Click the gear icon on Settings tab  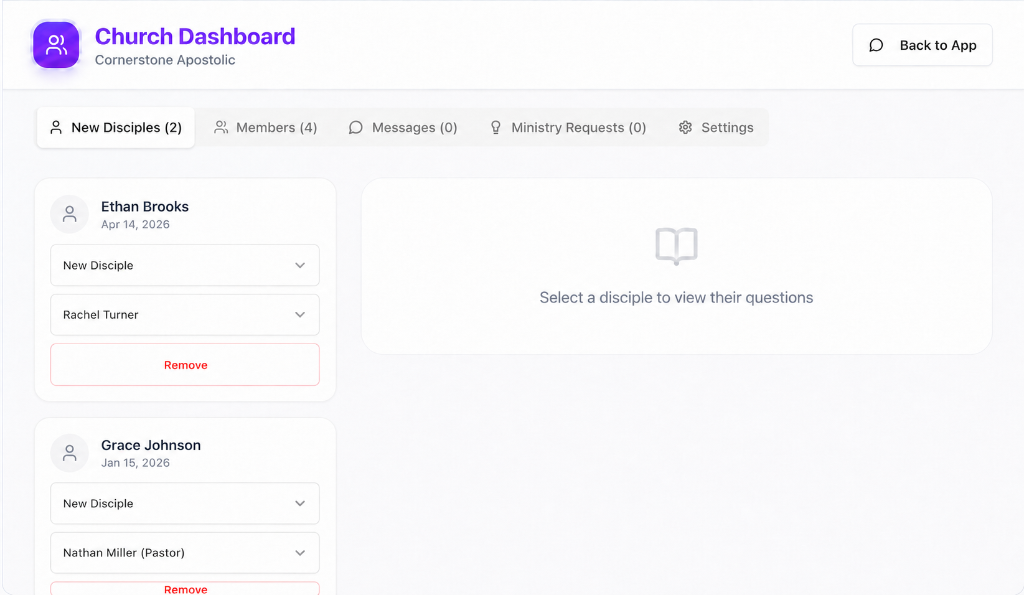[x=685, y=127]
